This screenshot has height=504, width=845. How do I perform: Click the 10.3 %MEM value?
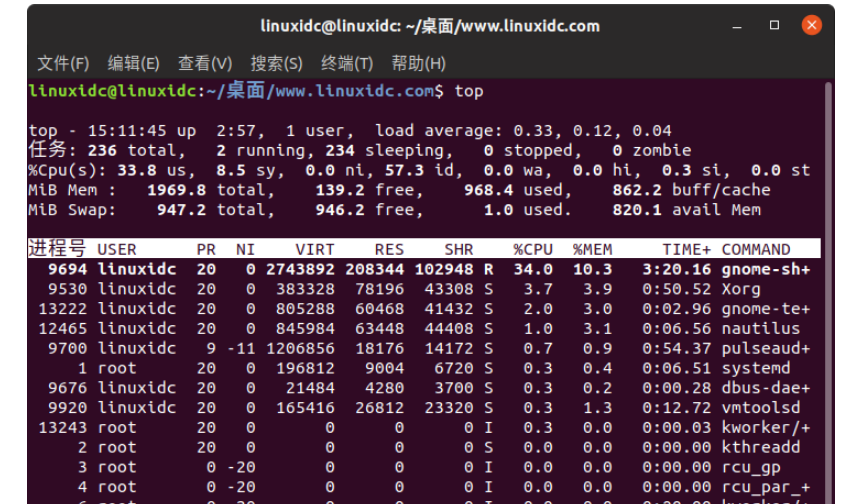(x=592, y=270)
